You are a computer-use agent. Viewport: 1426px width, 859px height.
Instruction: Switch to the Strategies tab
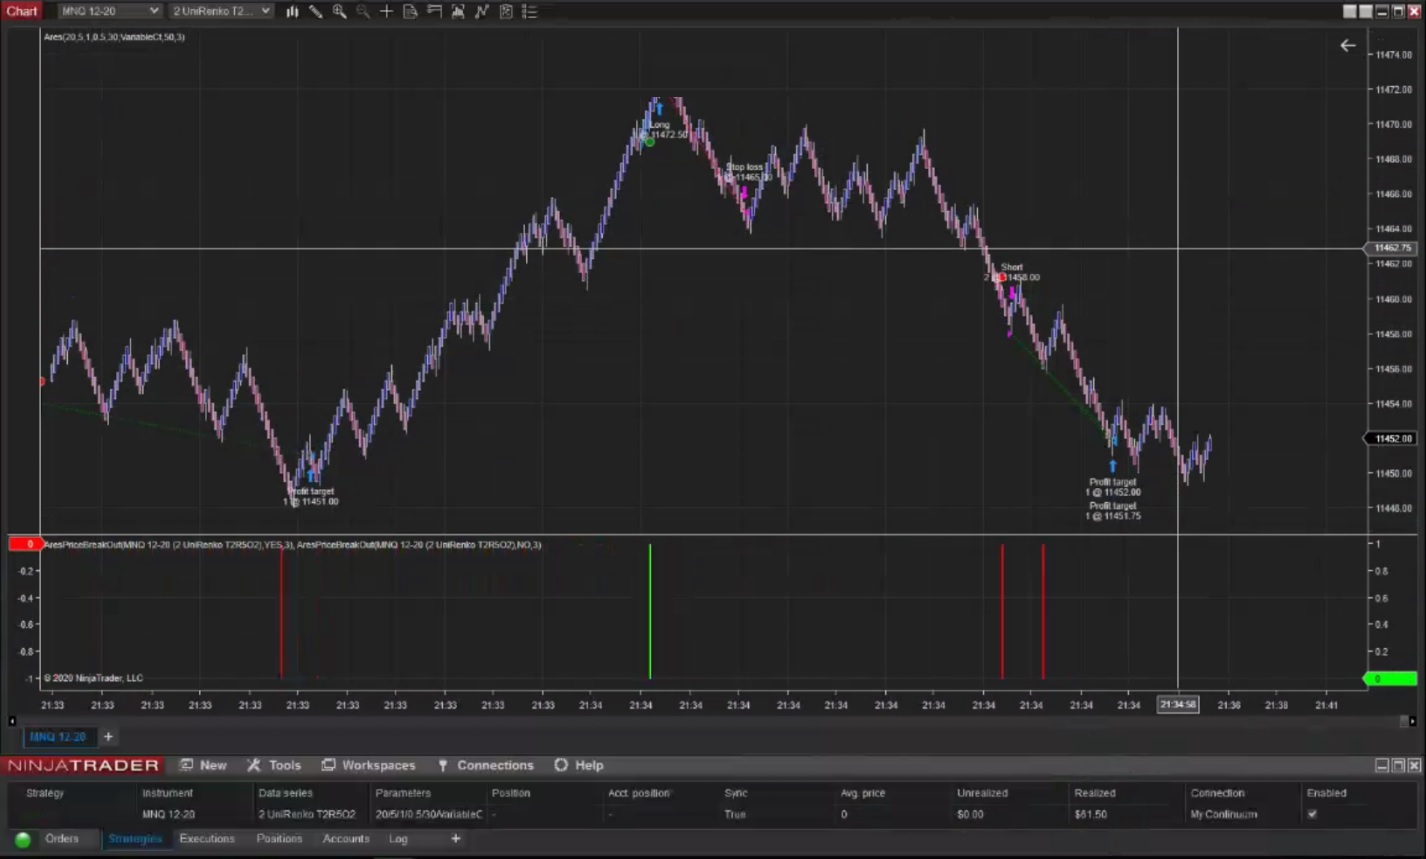[x=135, y=839]
